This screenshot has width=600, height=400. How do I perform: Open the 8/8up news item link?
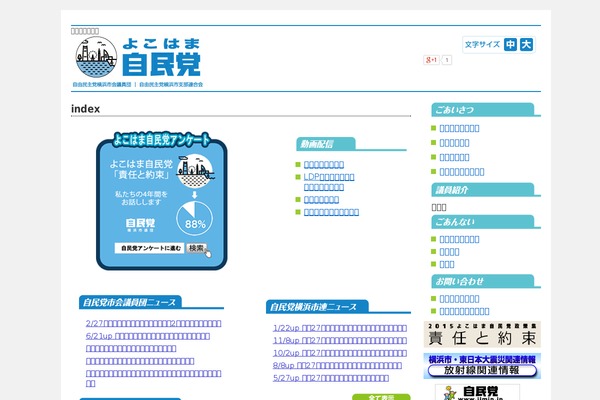coord(337,366)
